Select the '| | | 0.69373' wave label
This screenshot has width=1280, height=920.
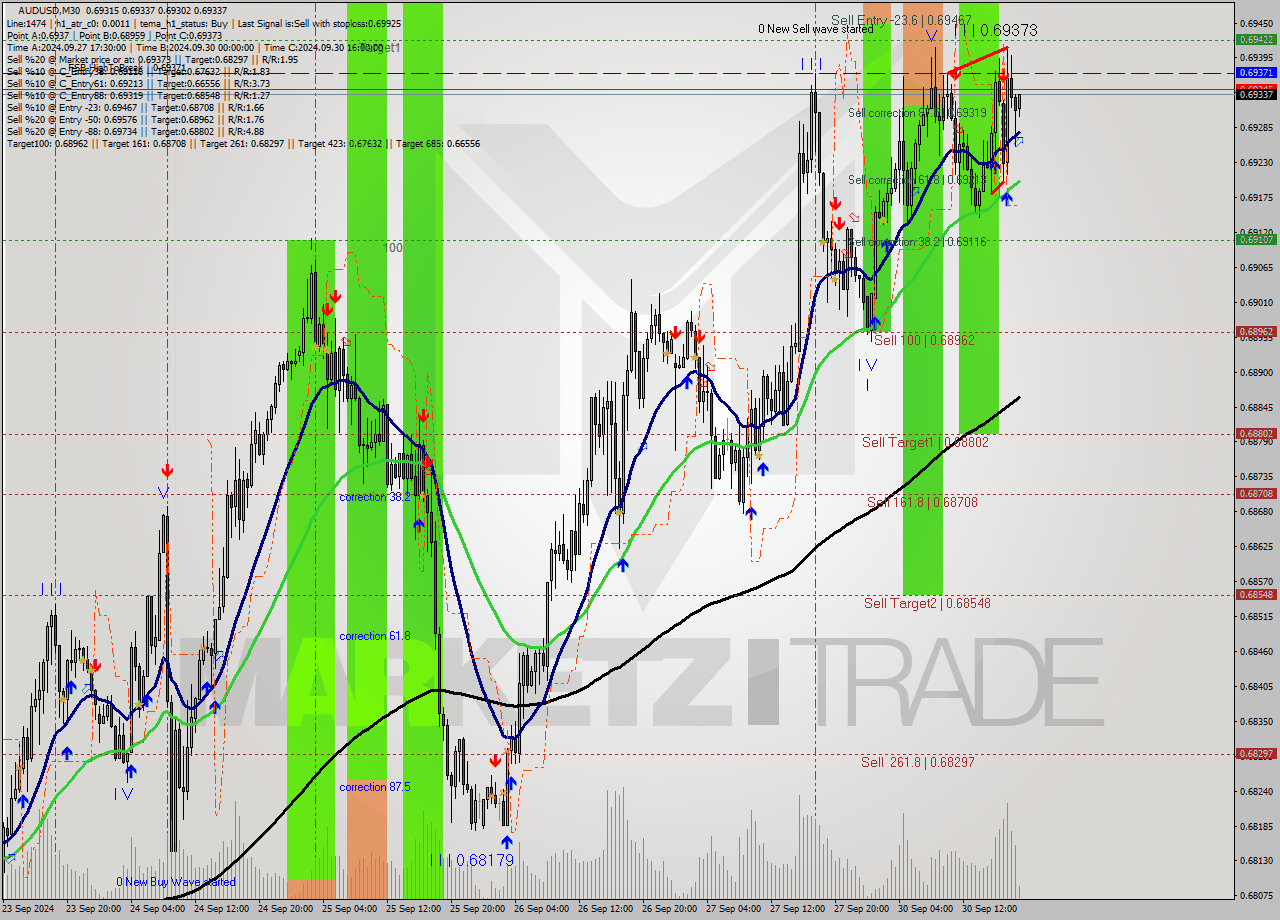(995, 31)
